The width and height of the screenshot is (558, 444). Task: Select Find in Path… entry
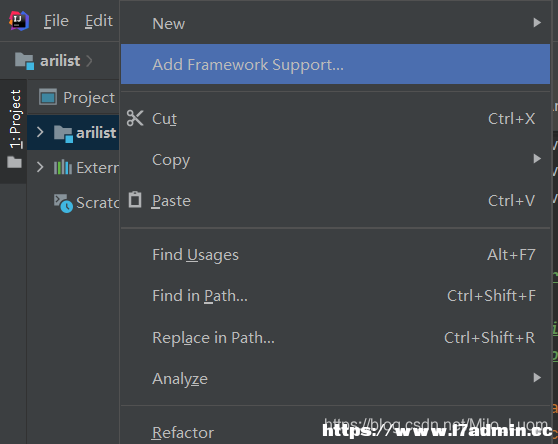click(335, 296)
